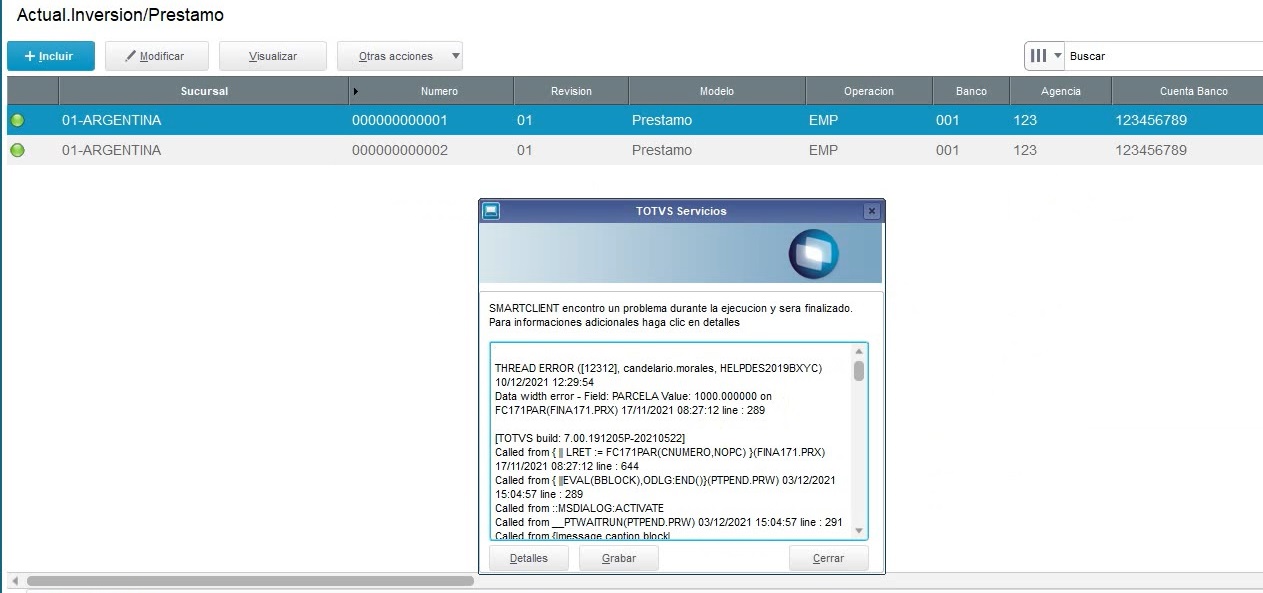The width and height of the screenshot is (1263, 593).
Task: Click 01-ARGENTINA in the second row
Action: 111,150
